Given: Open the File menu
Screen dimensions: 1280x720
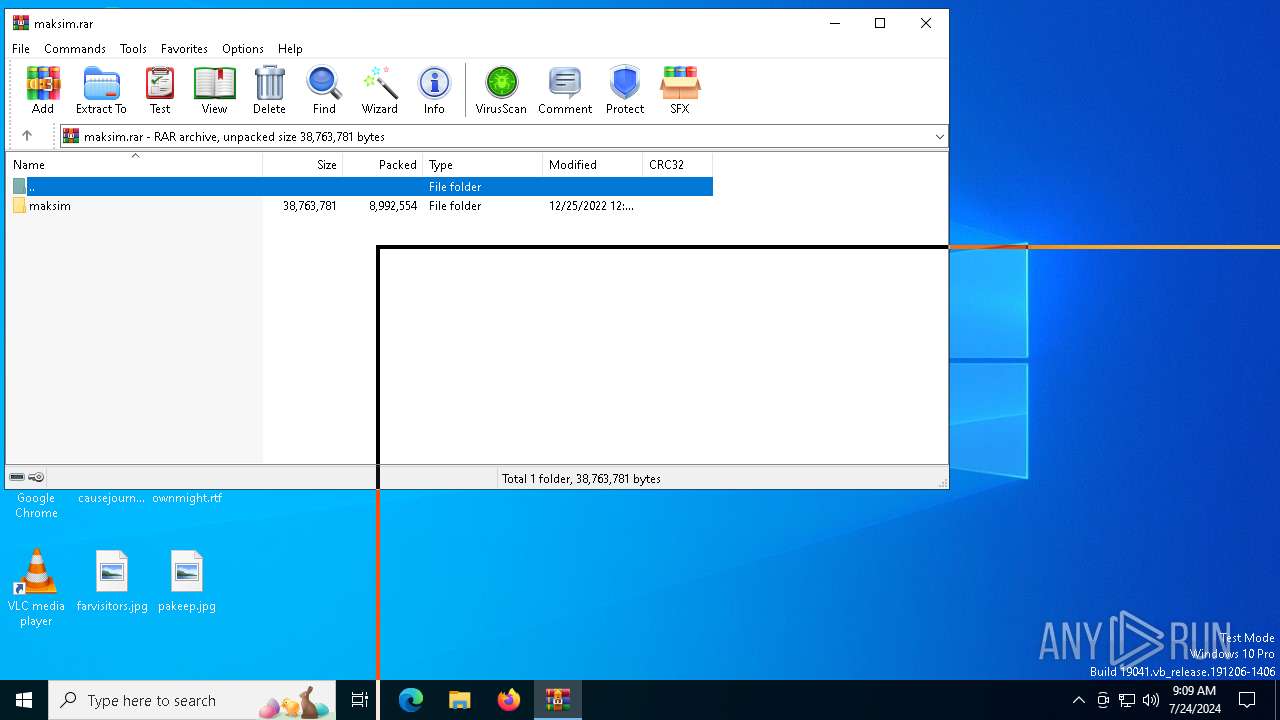Looking at the screenshot, I should point(21,48).
